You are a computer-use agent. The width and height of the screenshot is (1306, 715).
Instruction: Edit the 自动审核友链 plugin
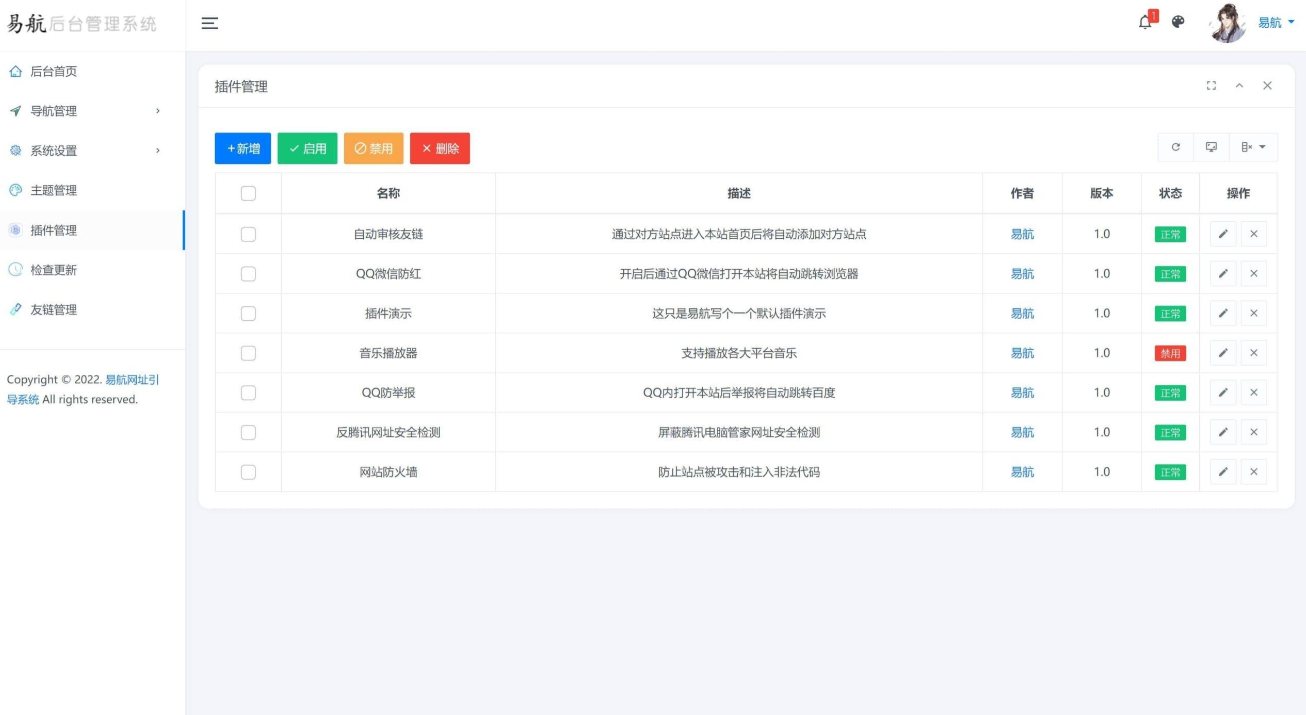pos(1223,234)
